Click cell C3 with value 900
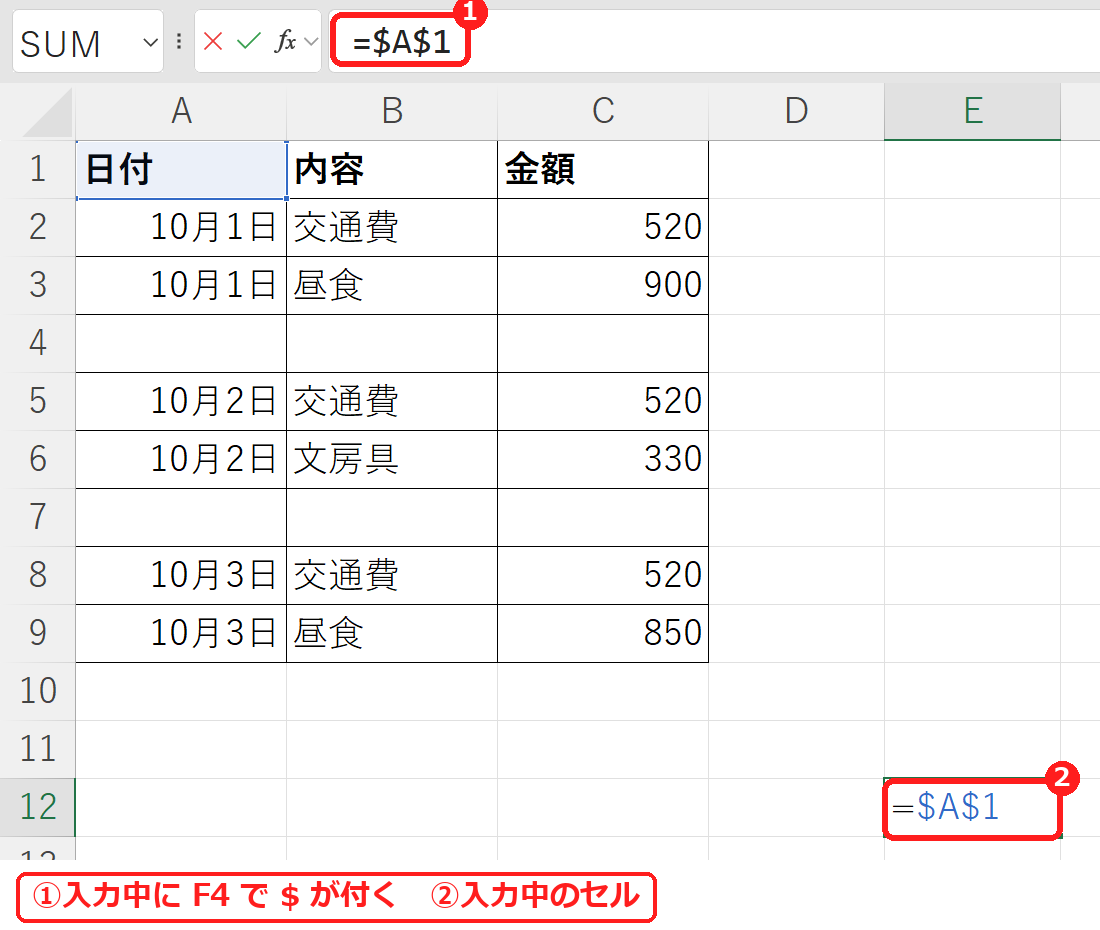 coord(603,285)
